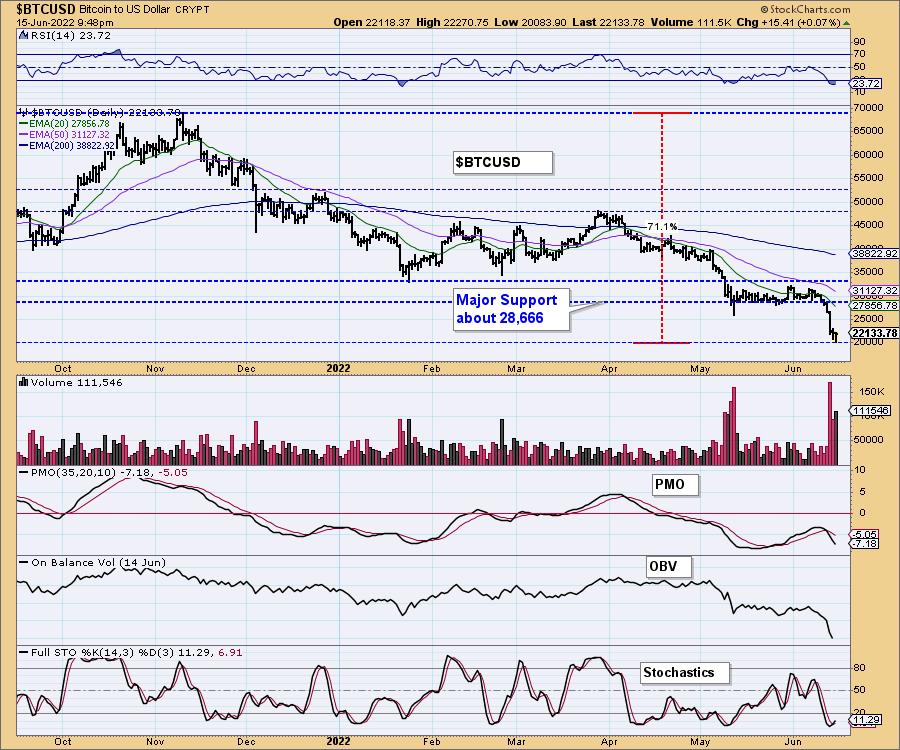Click the OBV annotation box
Viewport: 900px width, 750px height.
(x=669, y=567)
